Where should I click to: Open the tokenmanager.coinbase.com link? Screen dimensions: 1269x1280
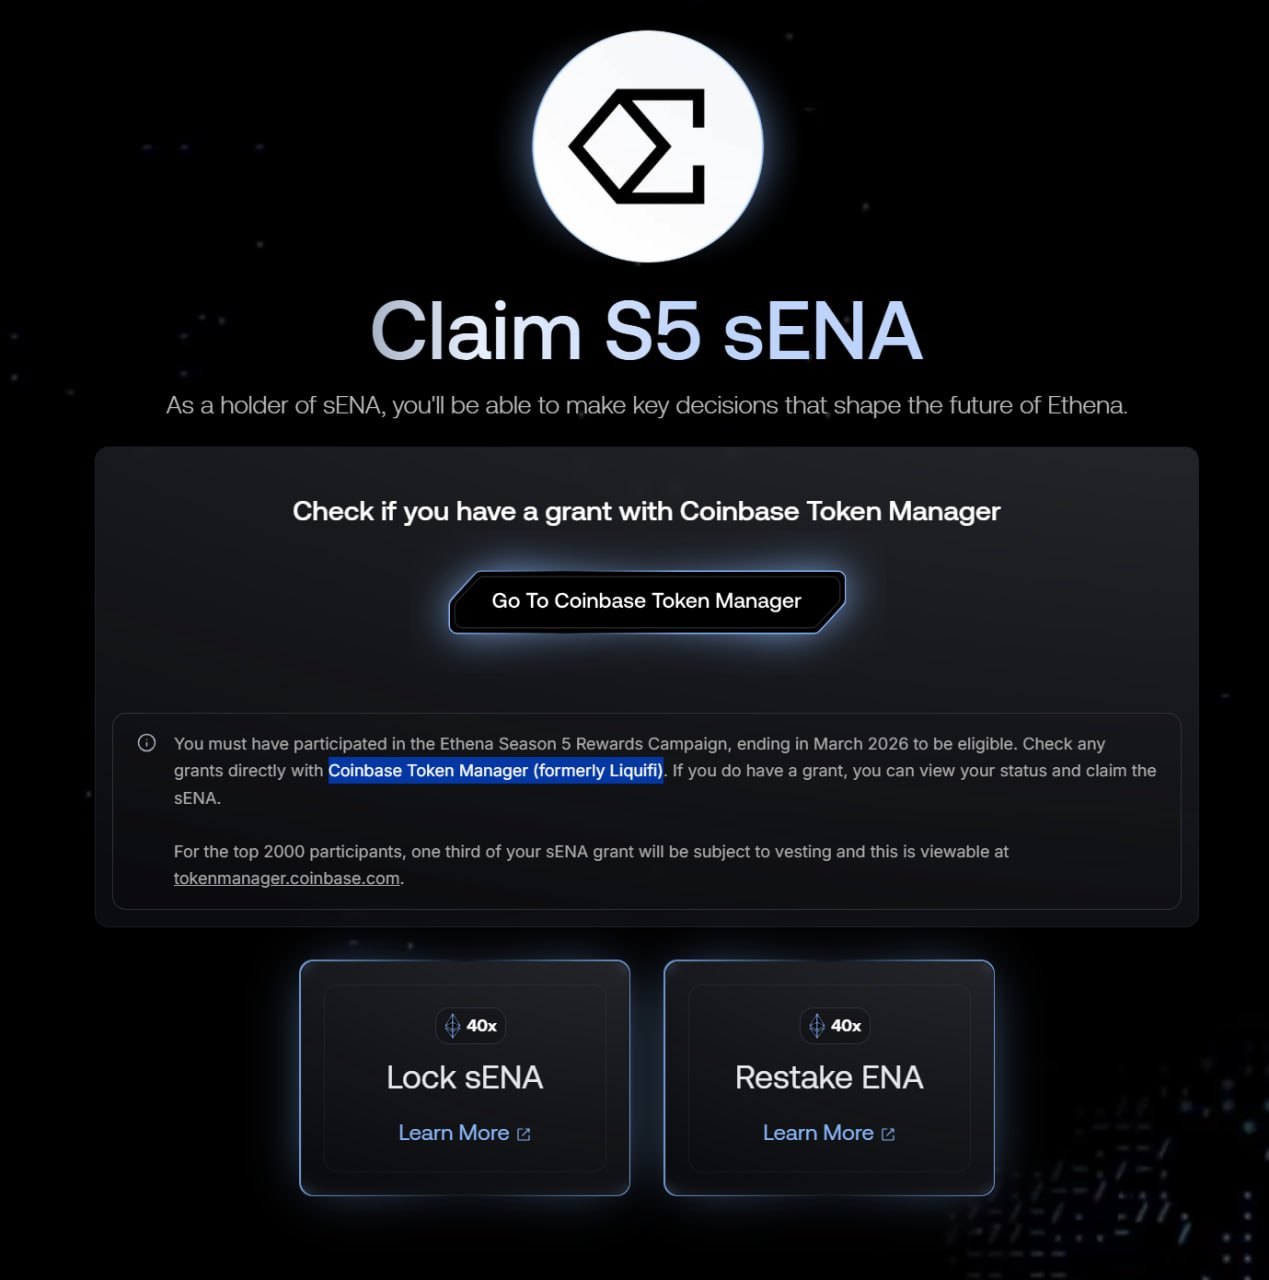point(287,878)
